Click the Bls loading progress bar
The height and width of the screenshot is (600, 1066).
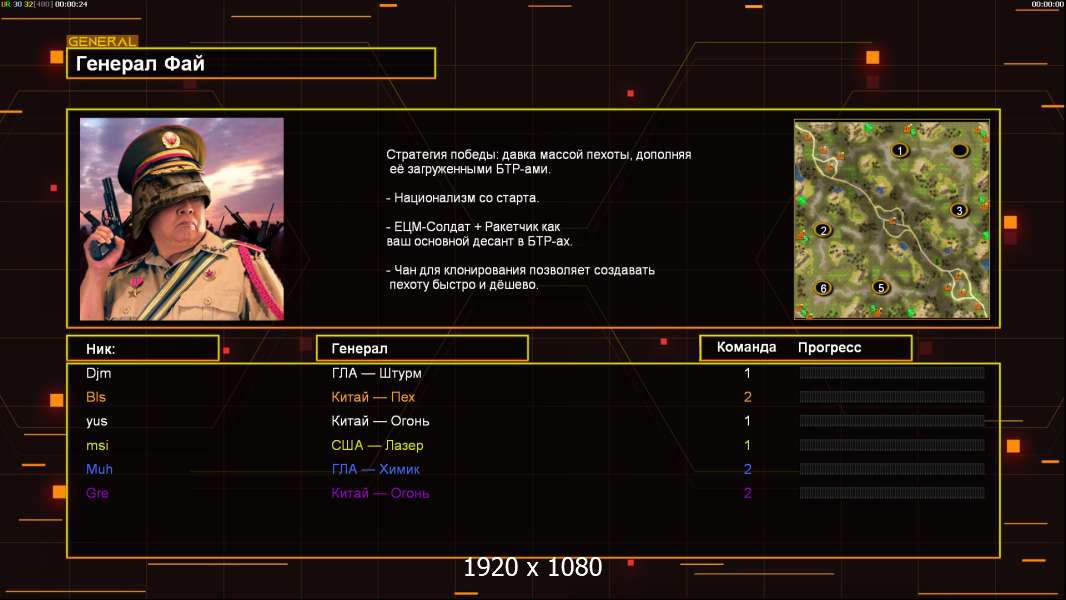[x=892, y=396]
